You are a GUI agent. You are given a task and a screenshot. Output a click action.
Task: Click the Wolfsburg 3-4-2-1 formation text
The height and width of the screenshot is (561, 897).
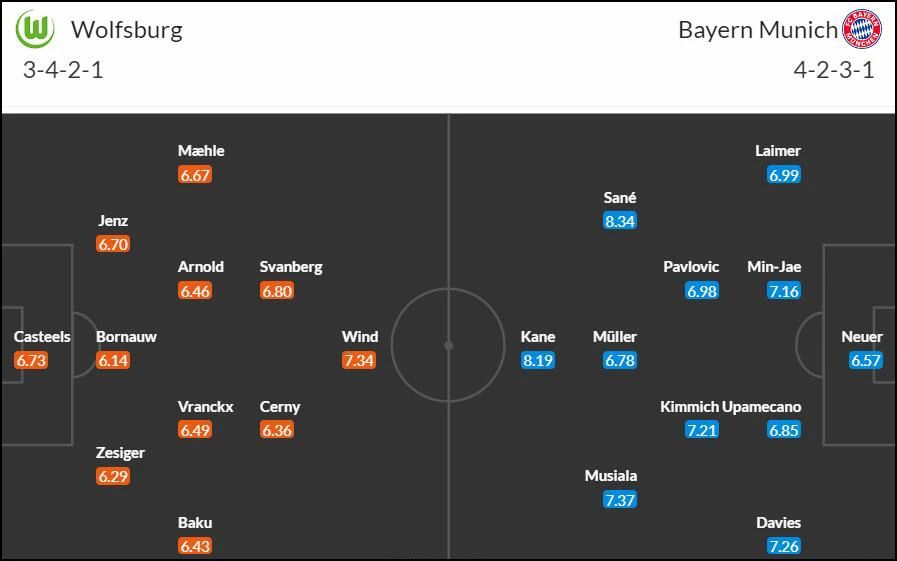tap(63, 70)
